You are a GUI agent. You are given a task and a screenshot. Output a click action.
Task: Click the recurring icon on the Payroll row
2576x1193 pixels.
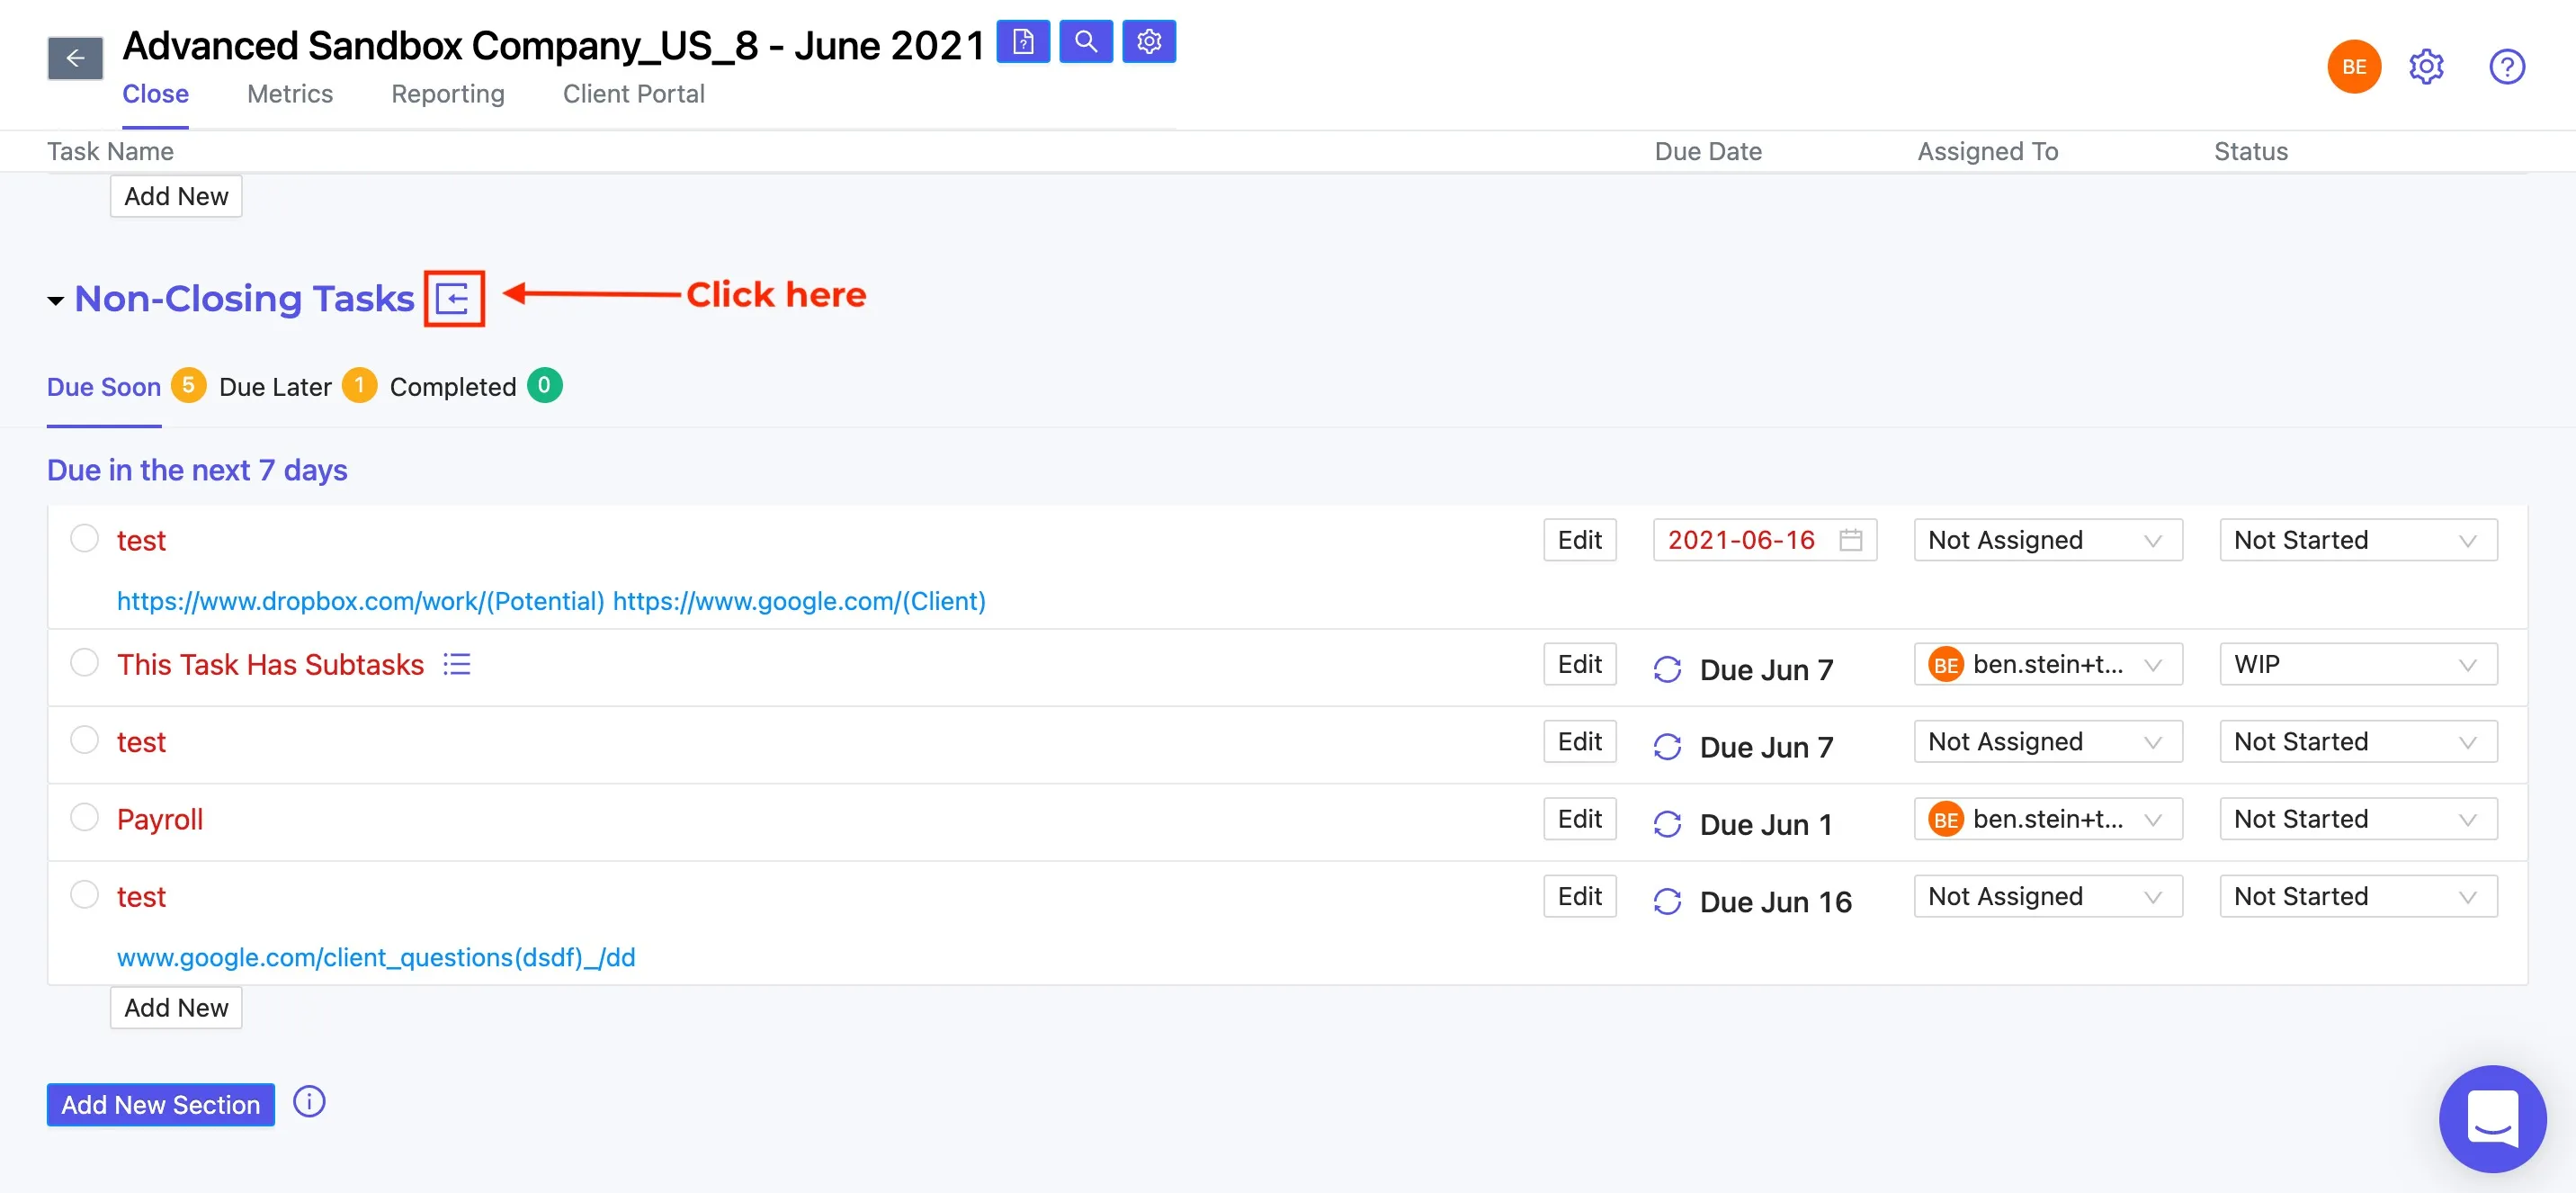(1667, 824)
